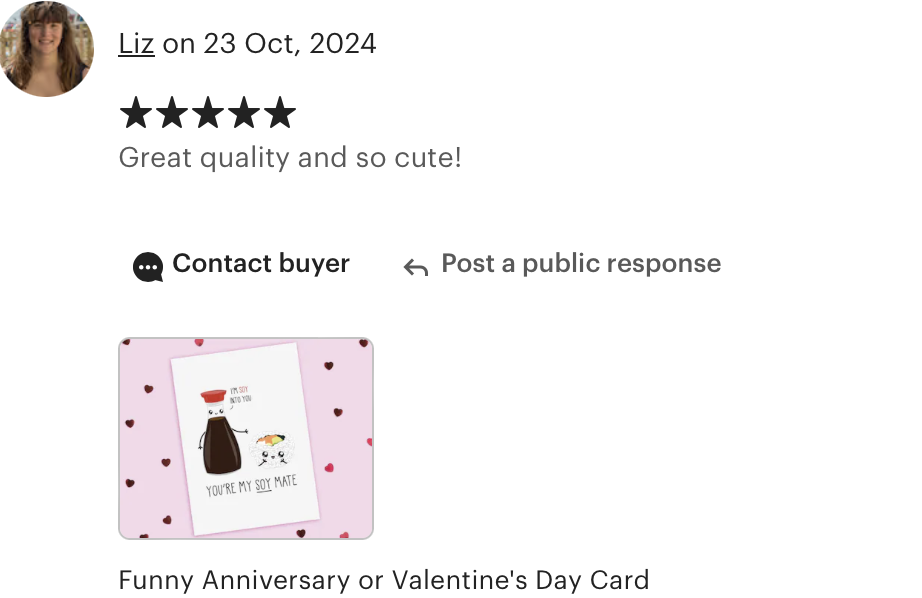Click the Contact buyer text
Viewport: 922px width, 598px height.
tap(260, 263)
